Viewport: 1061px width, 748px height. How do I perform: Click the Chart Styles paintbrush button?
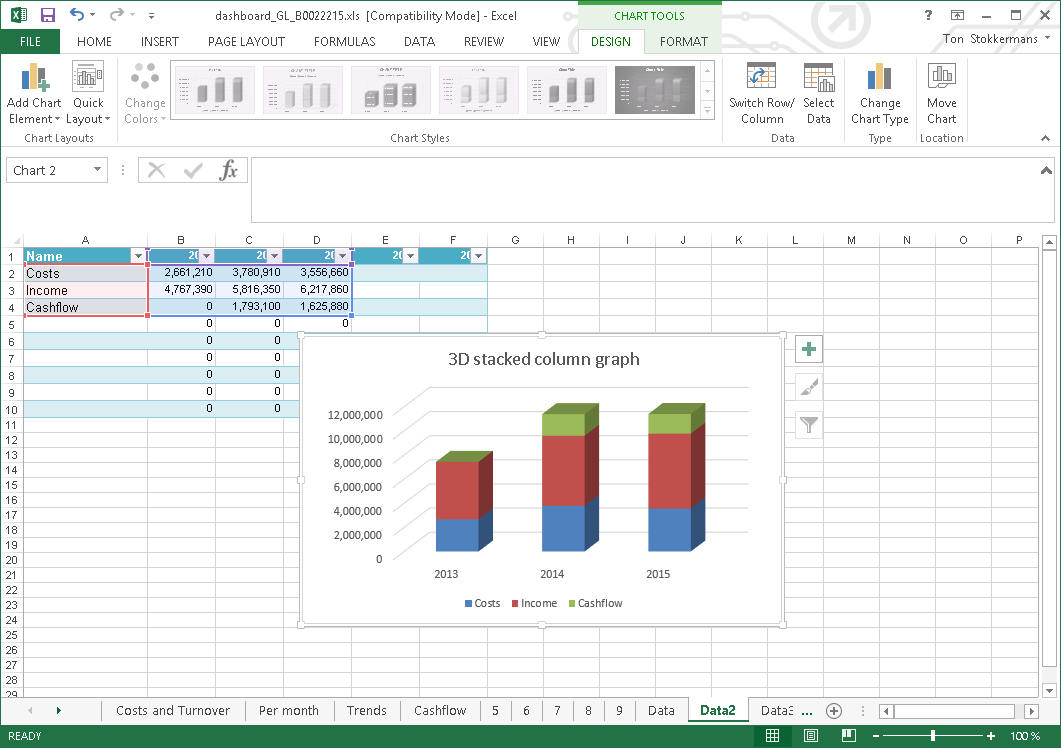pyautogui.click(x=809, y=387)
